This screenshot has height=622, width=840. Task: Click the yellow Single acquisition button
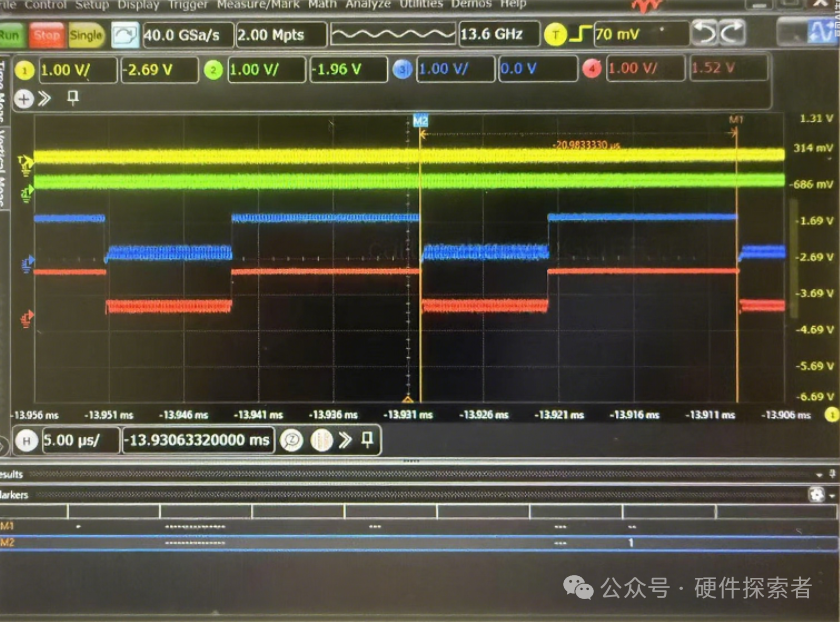[x=86, y=35]
